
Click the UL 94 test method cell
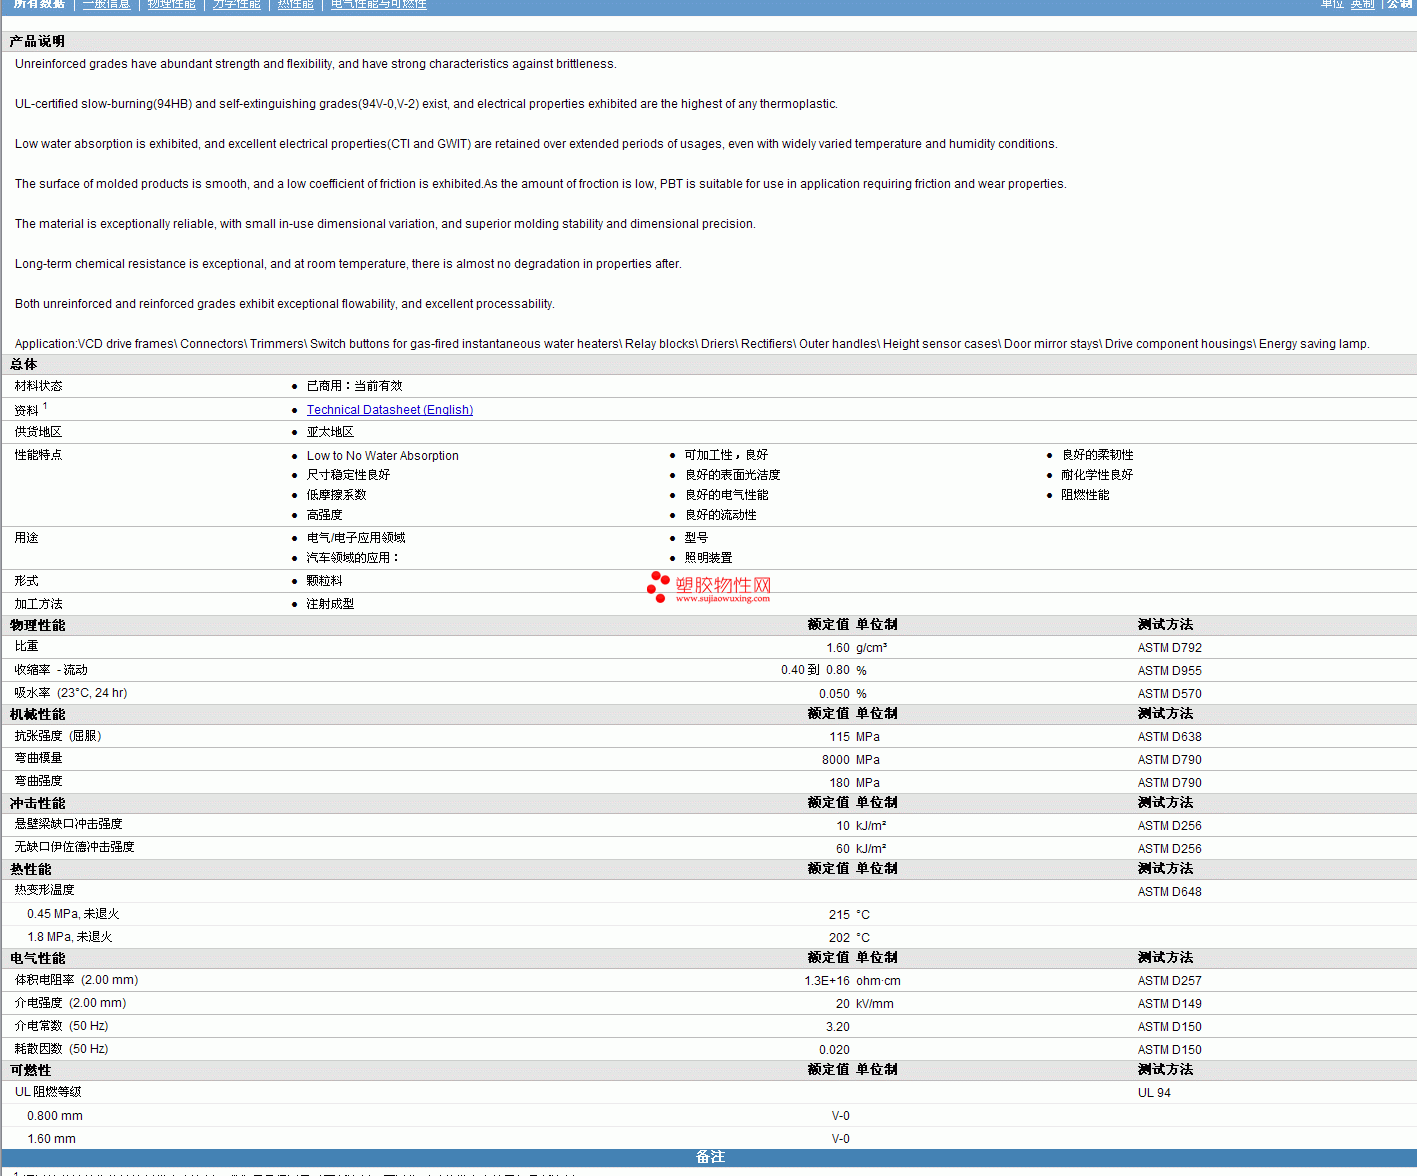pos(1154,1093)
